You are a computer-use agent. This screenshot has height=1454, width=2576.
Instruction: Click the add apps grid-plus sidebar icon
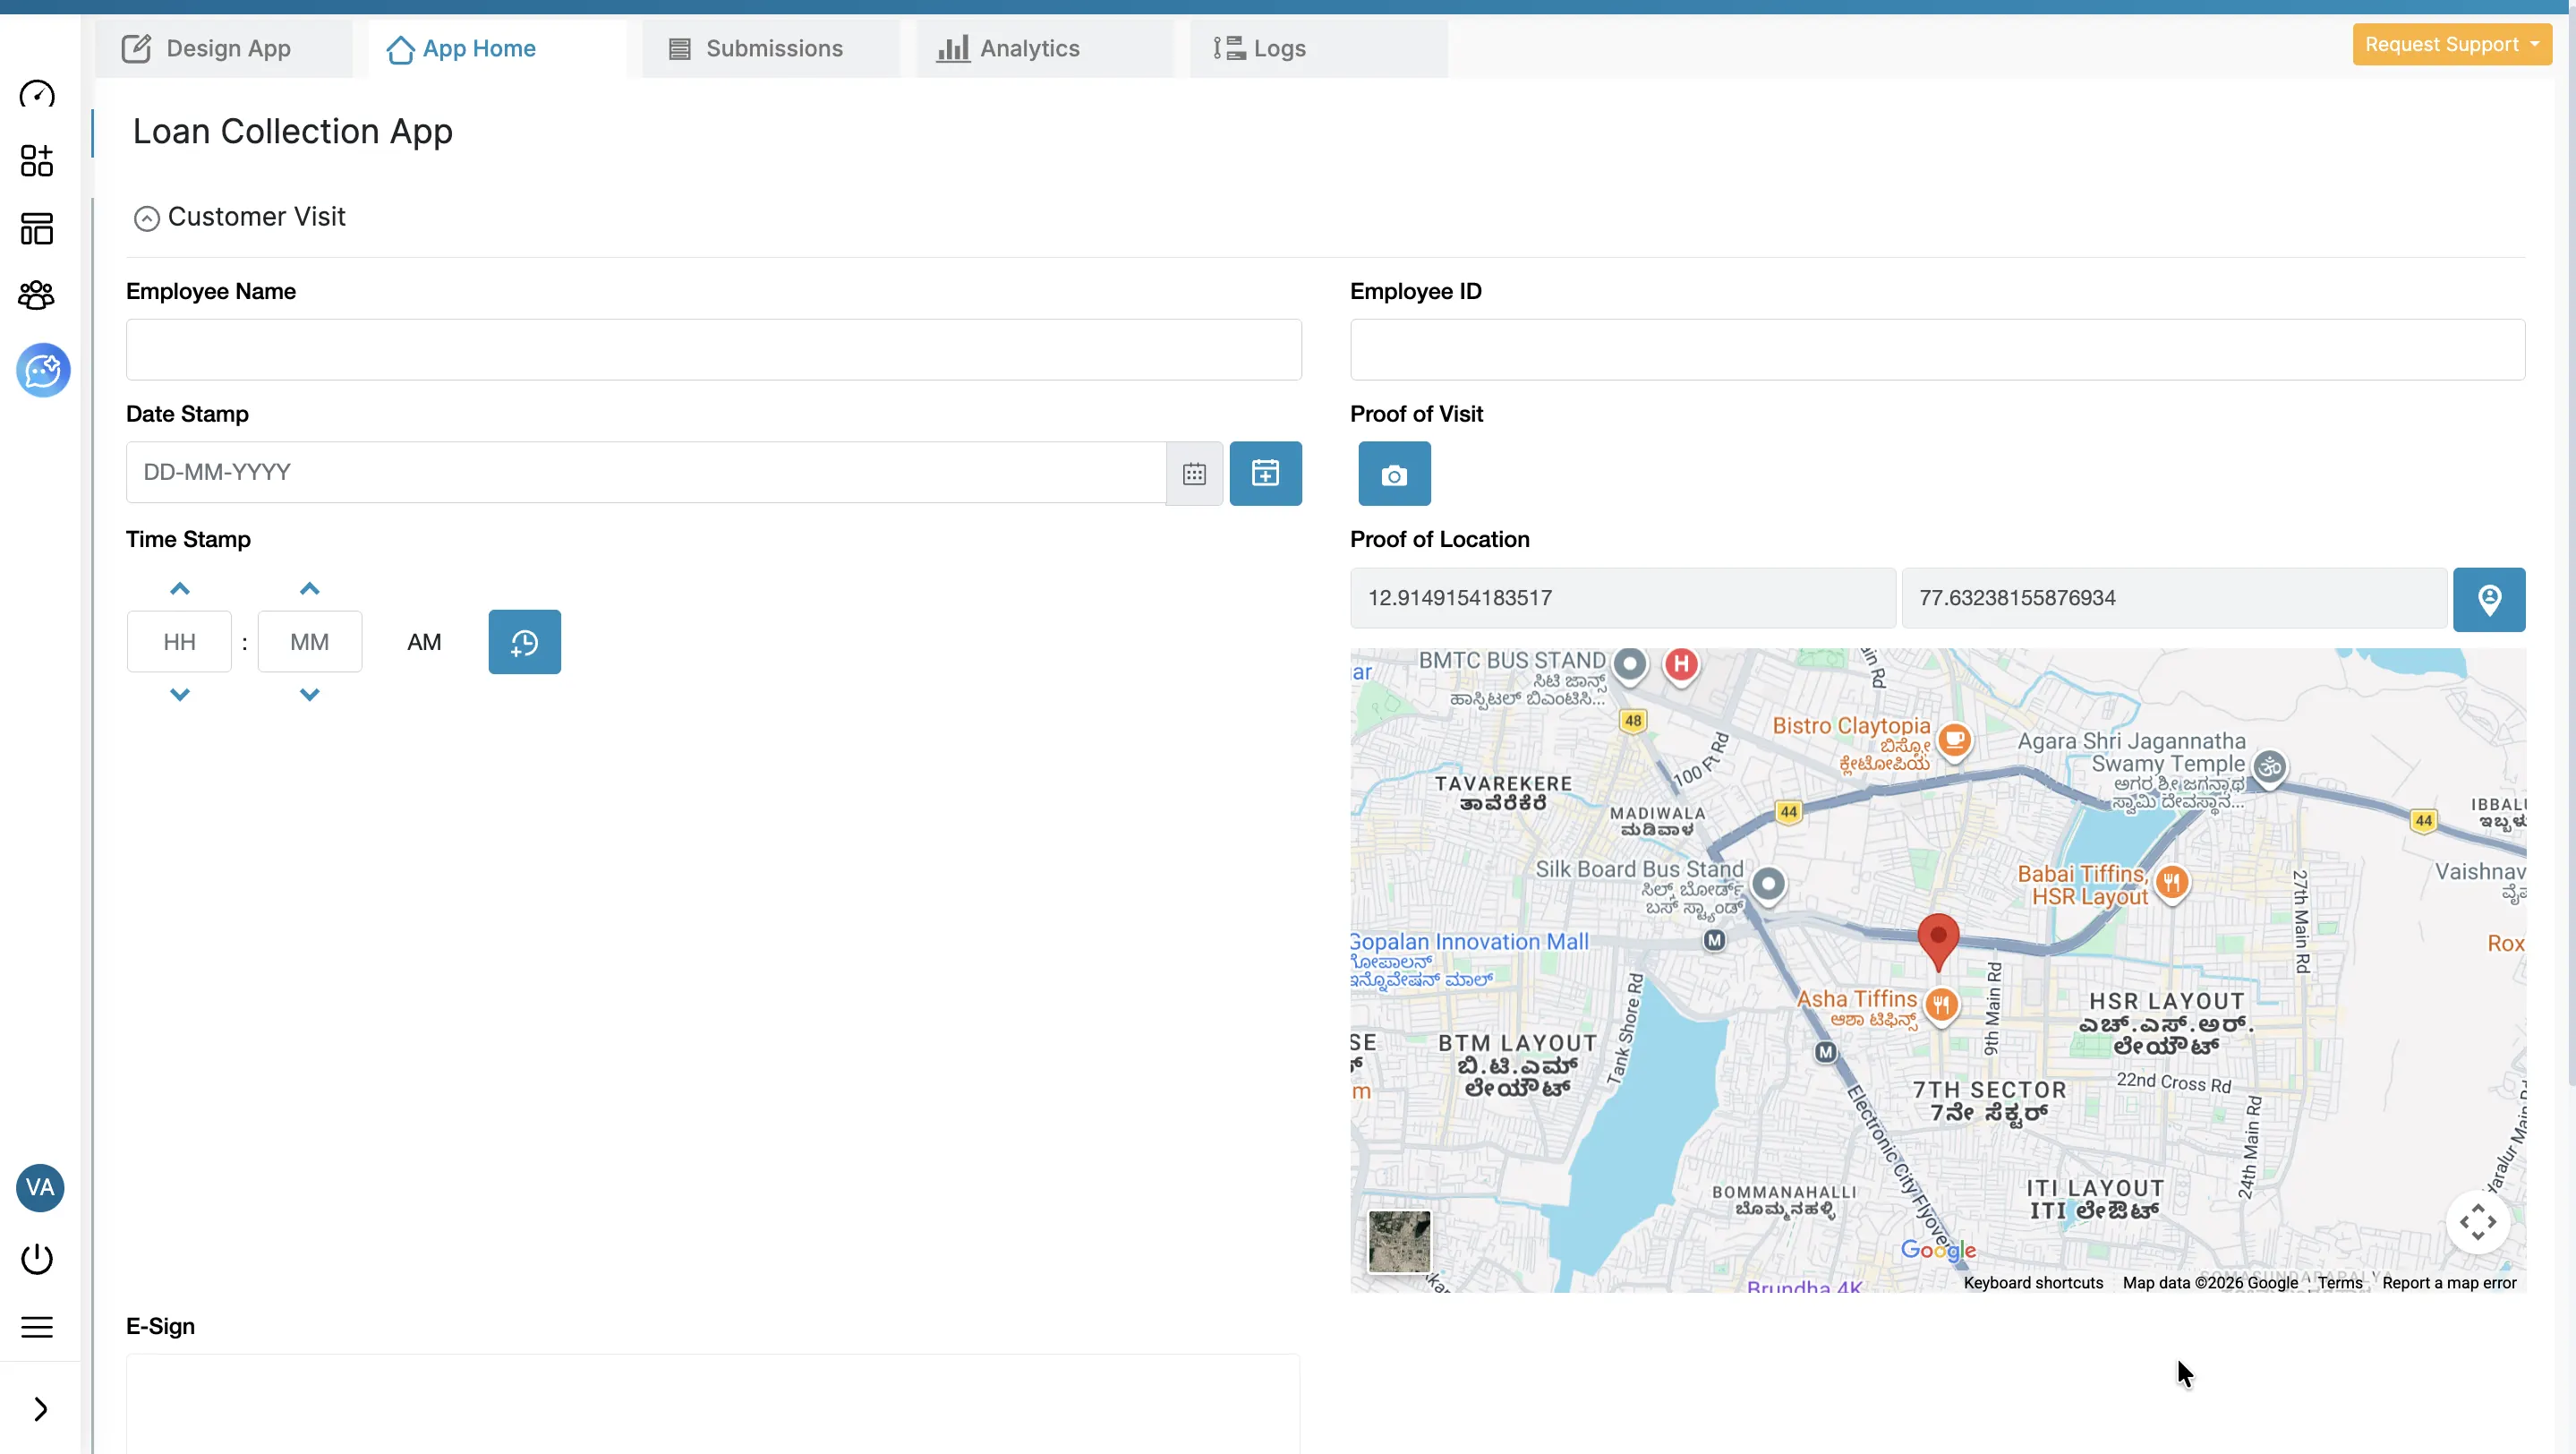coord(37,161)
